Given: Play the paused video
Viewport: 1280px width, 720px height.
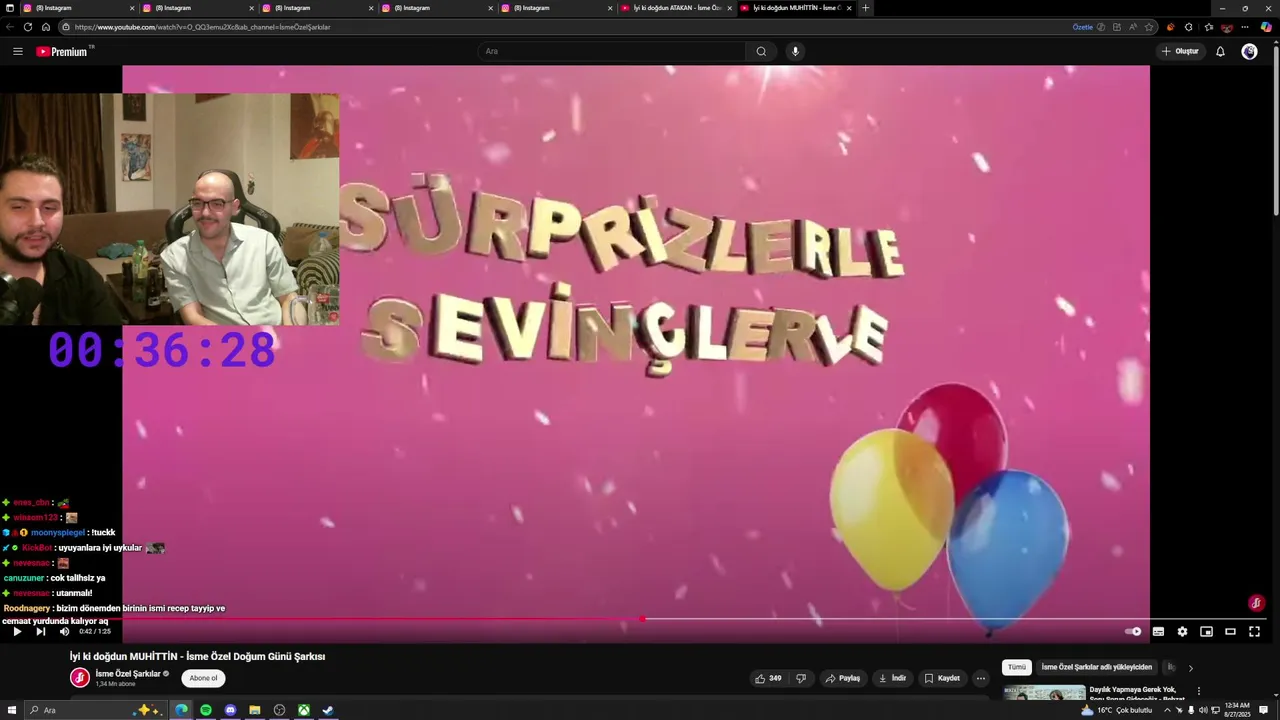Looking at the screenshot, I should [x=17, y=631].
